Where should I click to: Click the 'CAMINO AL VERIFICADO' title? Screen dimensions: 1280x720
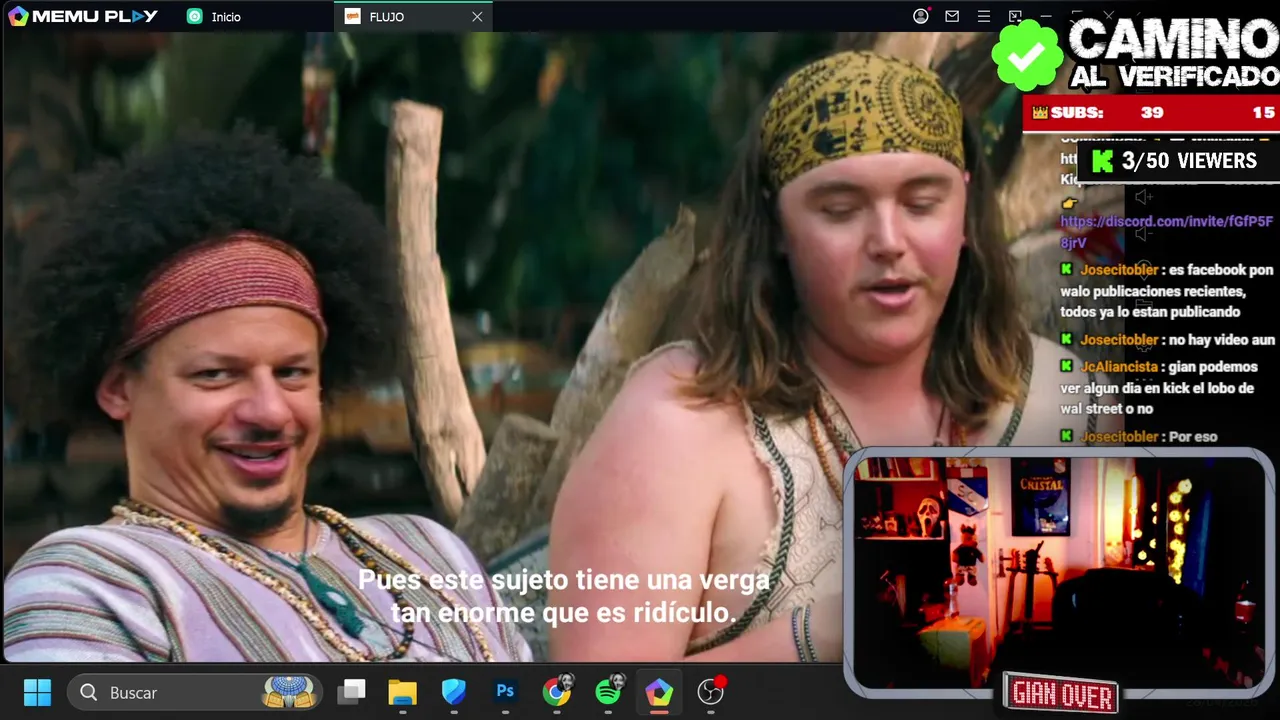coord(1173,53)
